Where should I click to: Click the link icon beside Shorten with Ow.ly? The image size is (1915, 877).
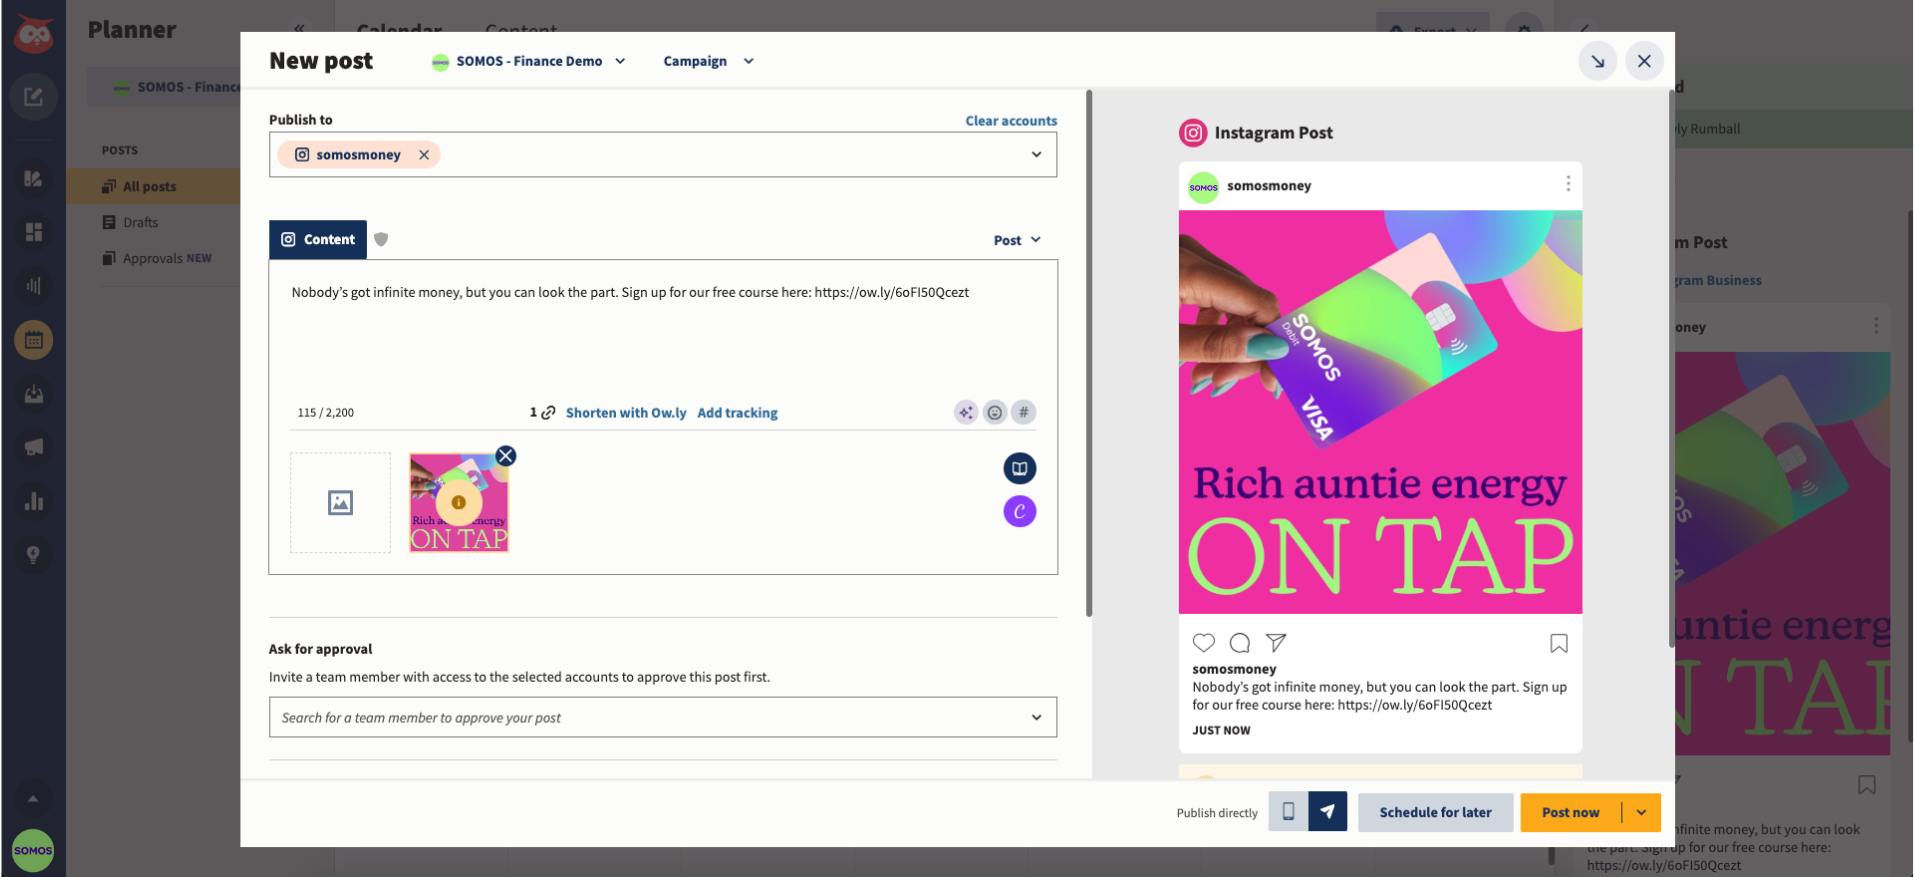pos(548,412)
